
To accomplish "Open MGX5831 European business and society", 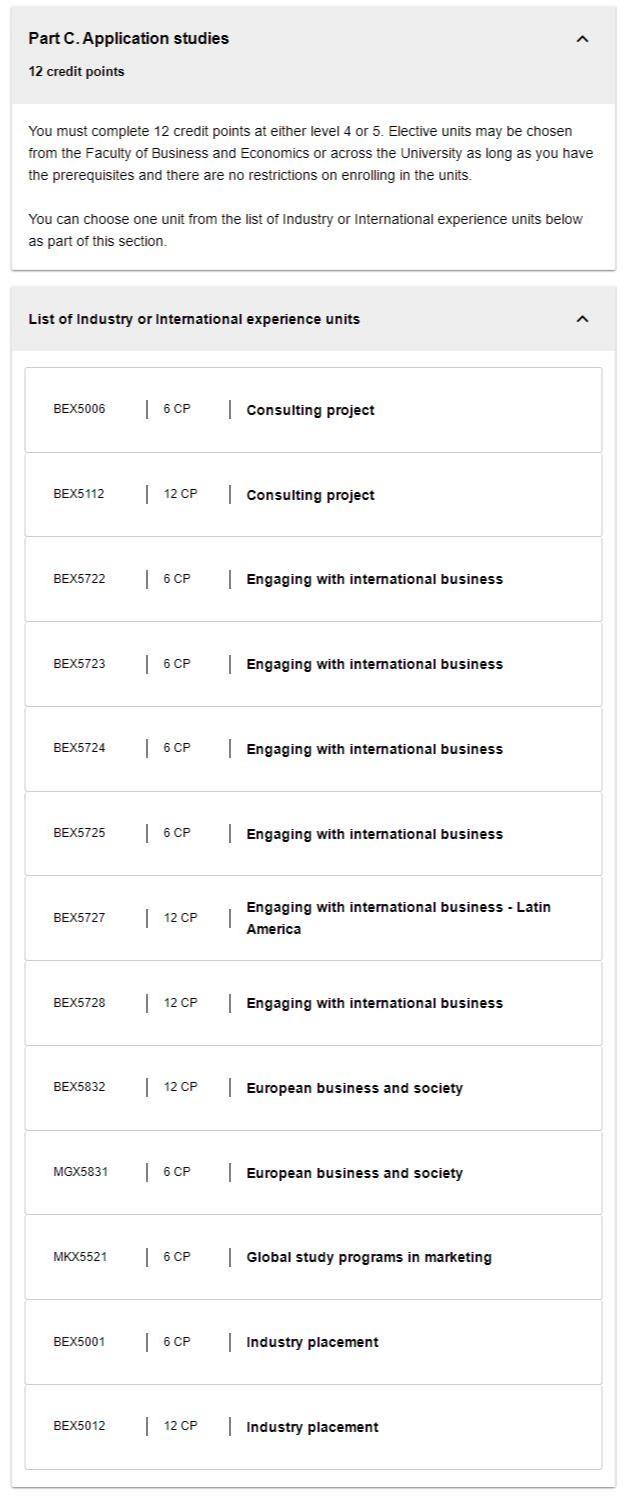I will click(x=313, y=1173).
